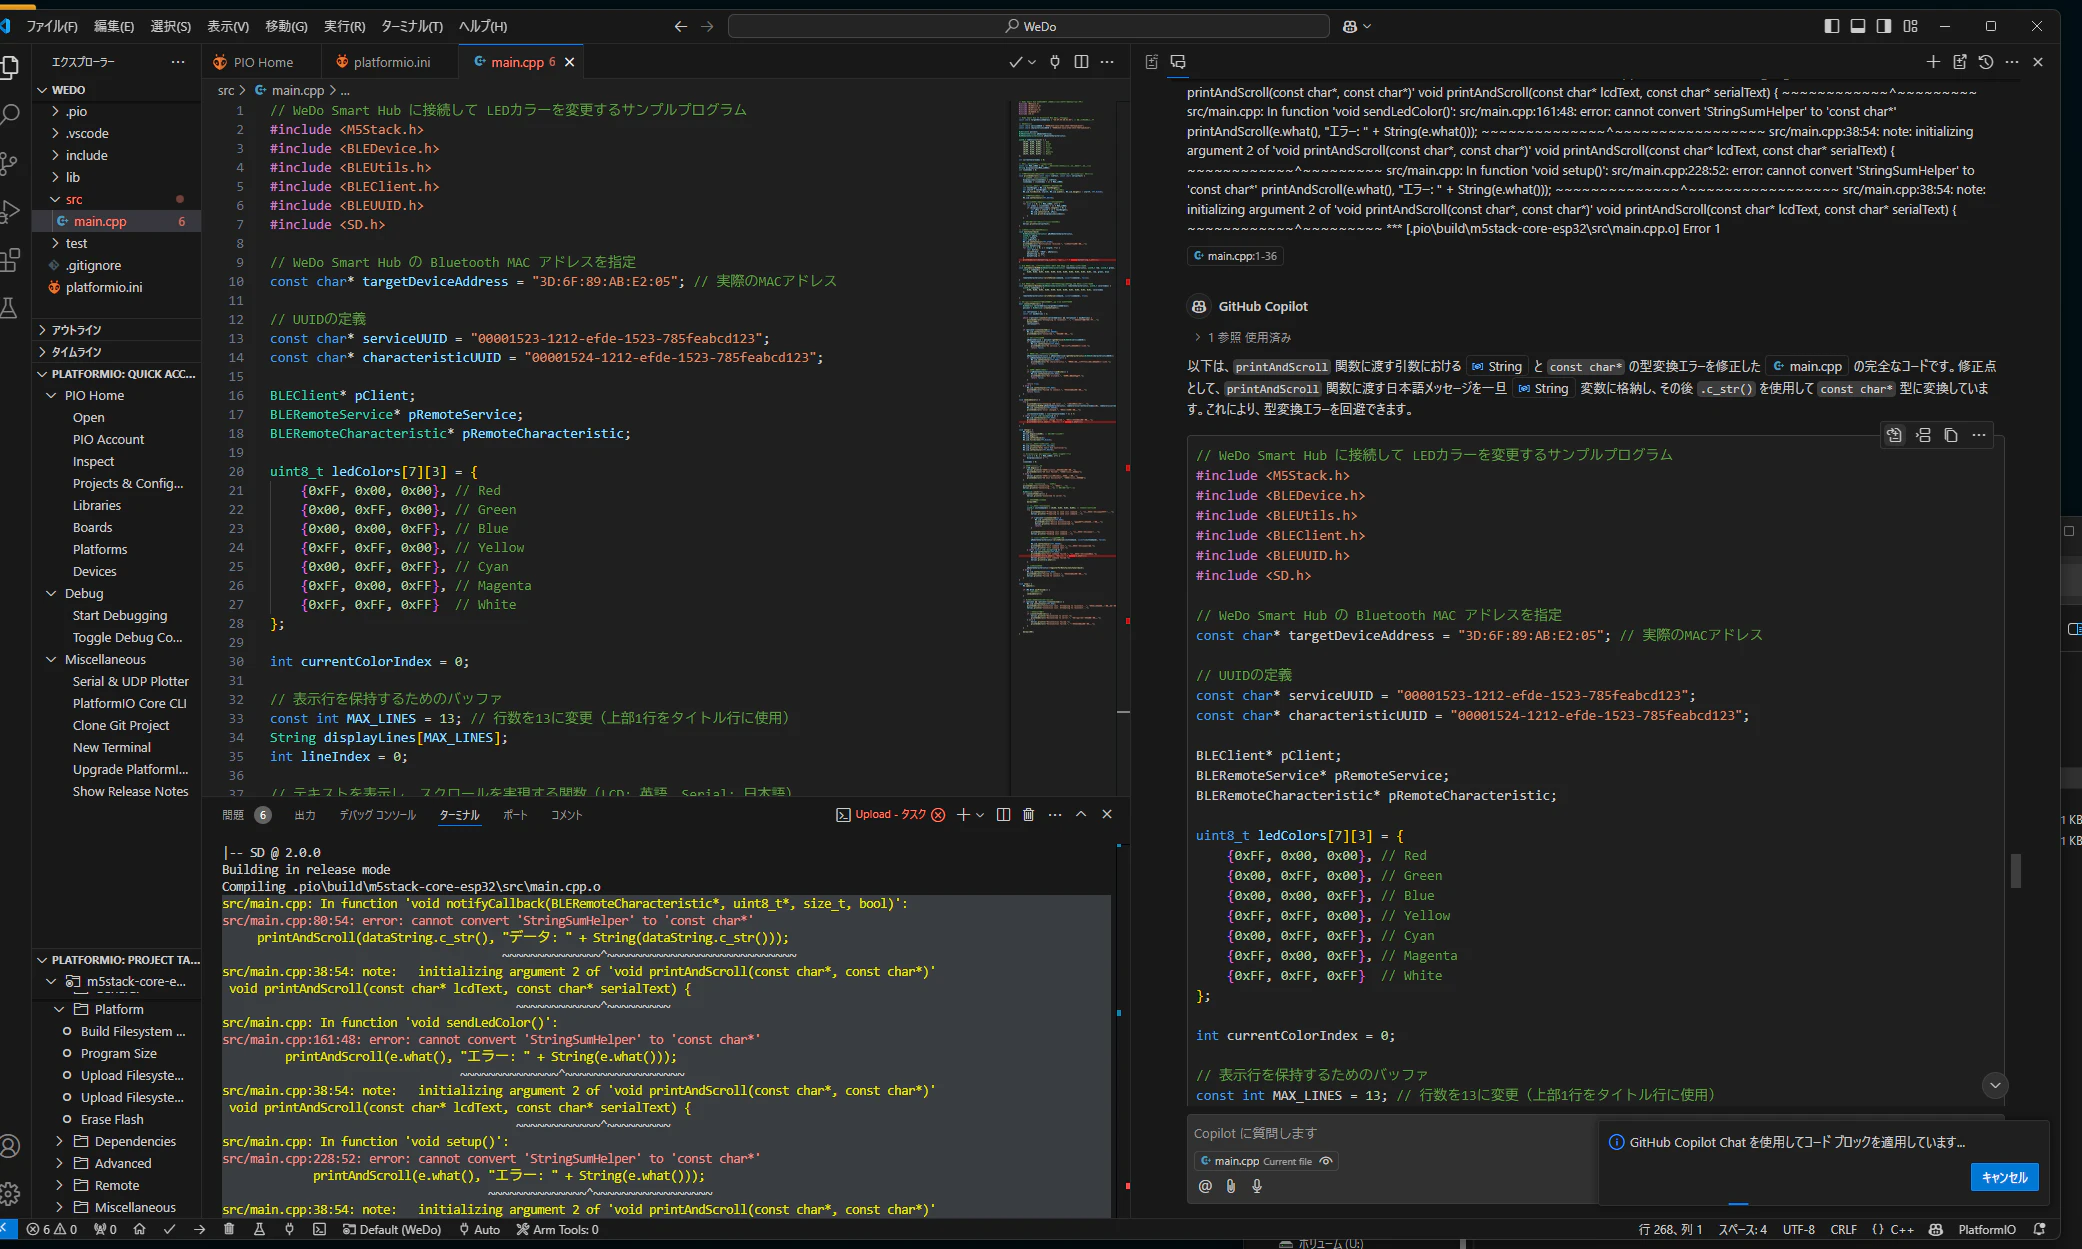
Task: Attach context with the paperclip icon
Action: pyautogui.click(x=1231, y=1186)
